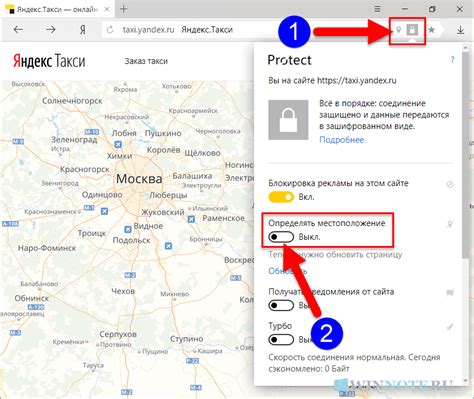Viewport: 474px width, 399px height.
Task: Toggle Блокировка рекламы на этом сайте switch
Action: [281, 197]
